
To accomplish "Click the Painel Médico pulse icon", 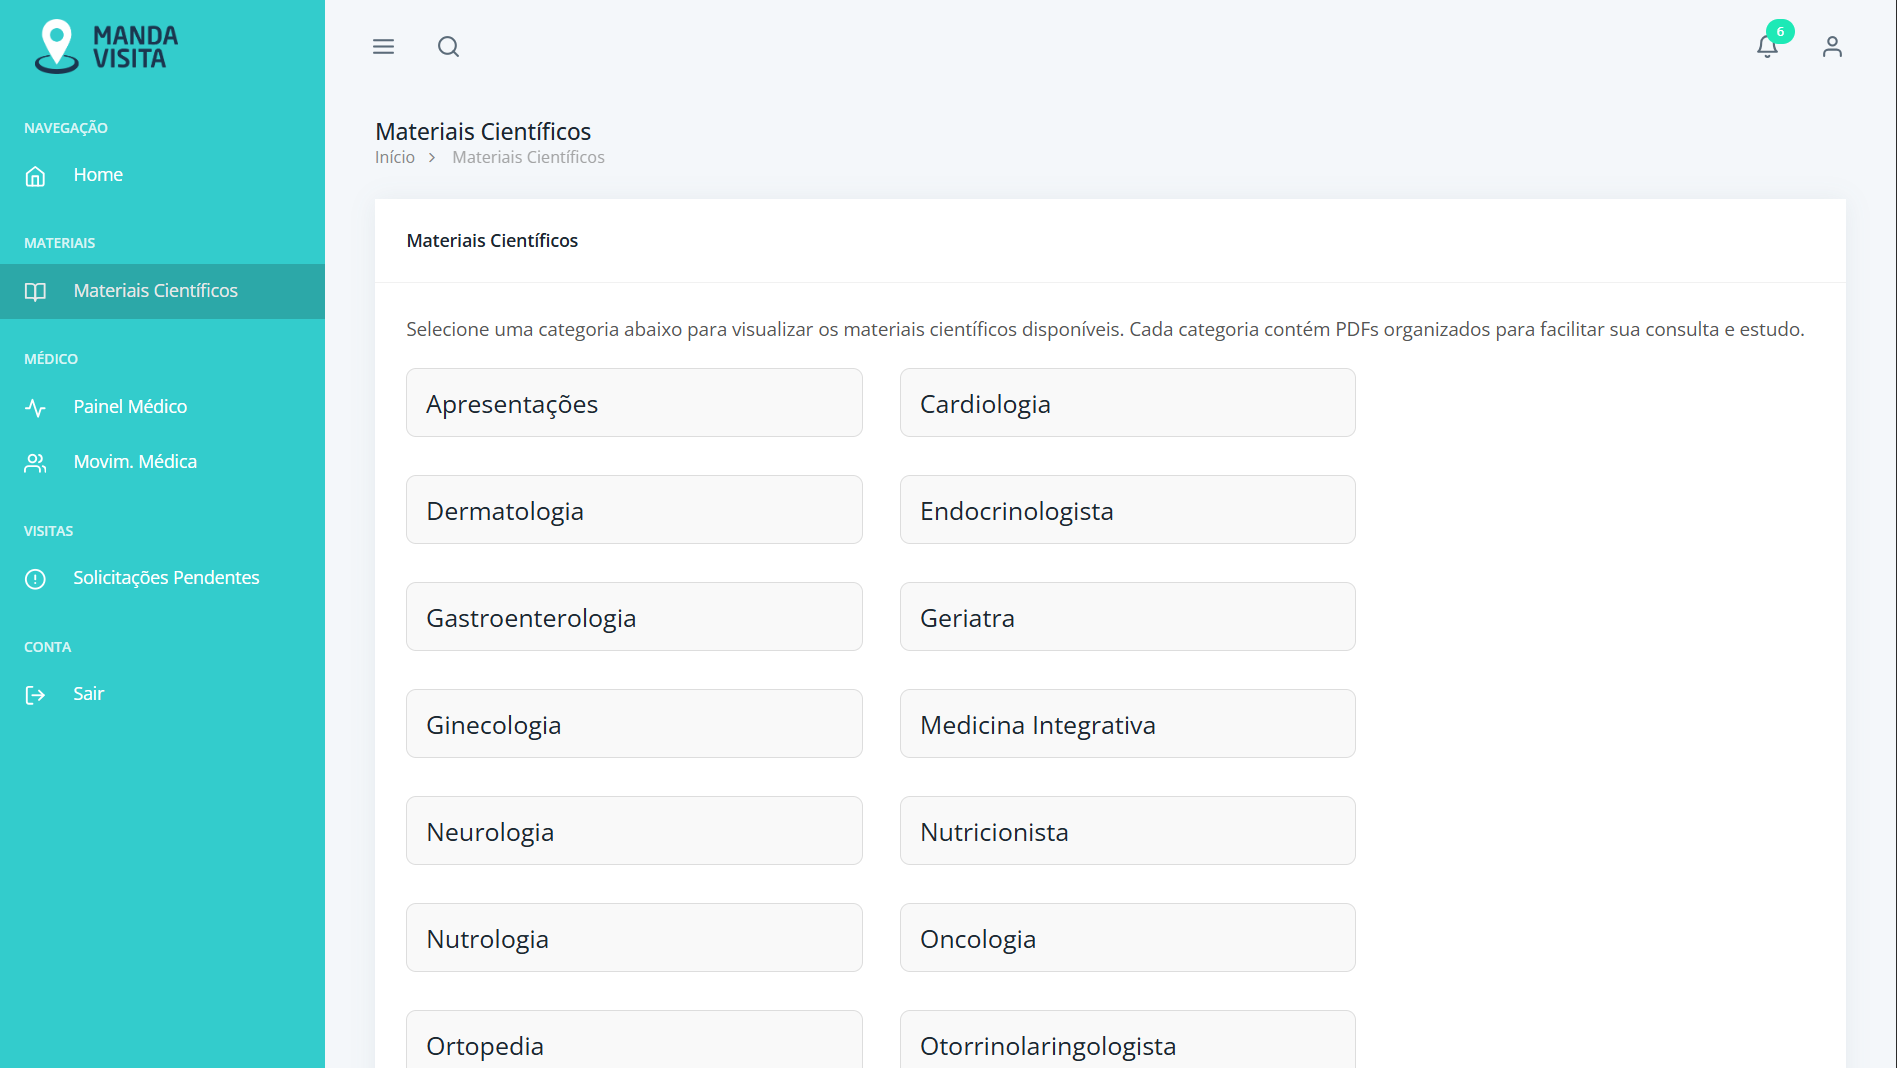I will (x=36, y=408).
